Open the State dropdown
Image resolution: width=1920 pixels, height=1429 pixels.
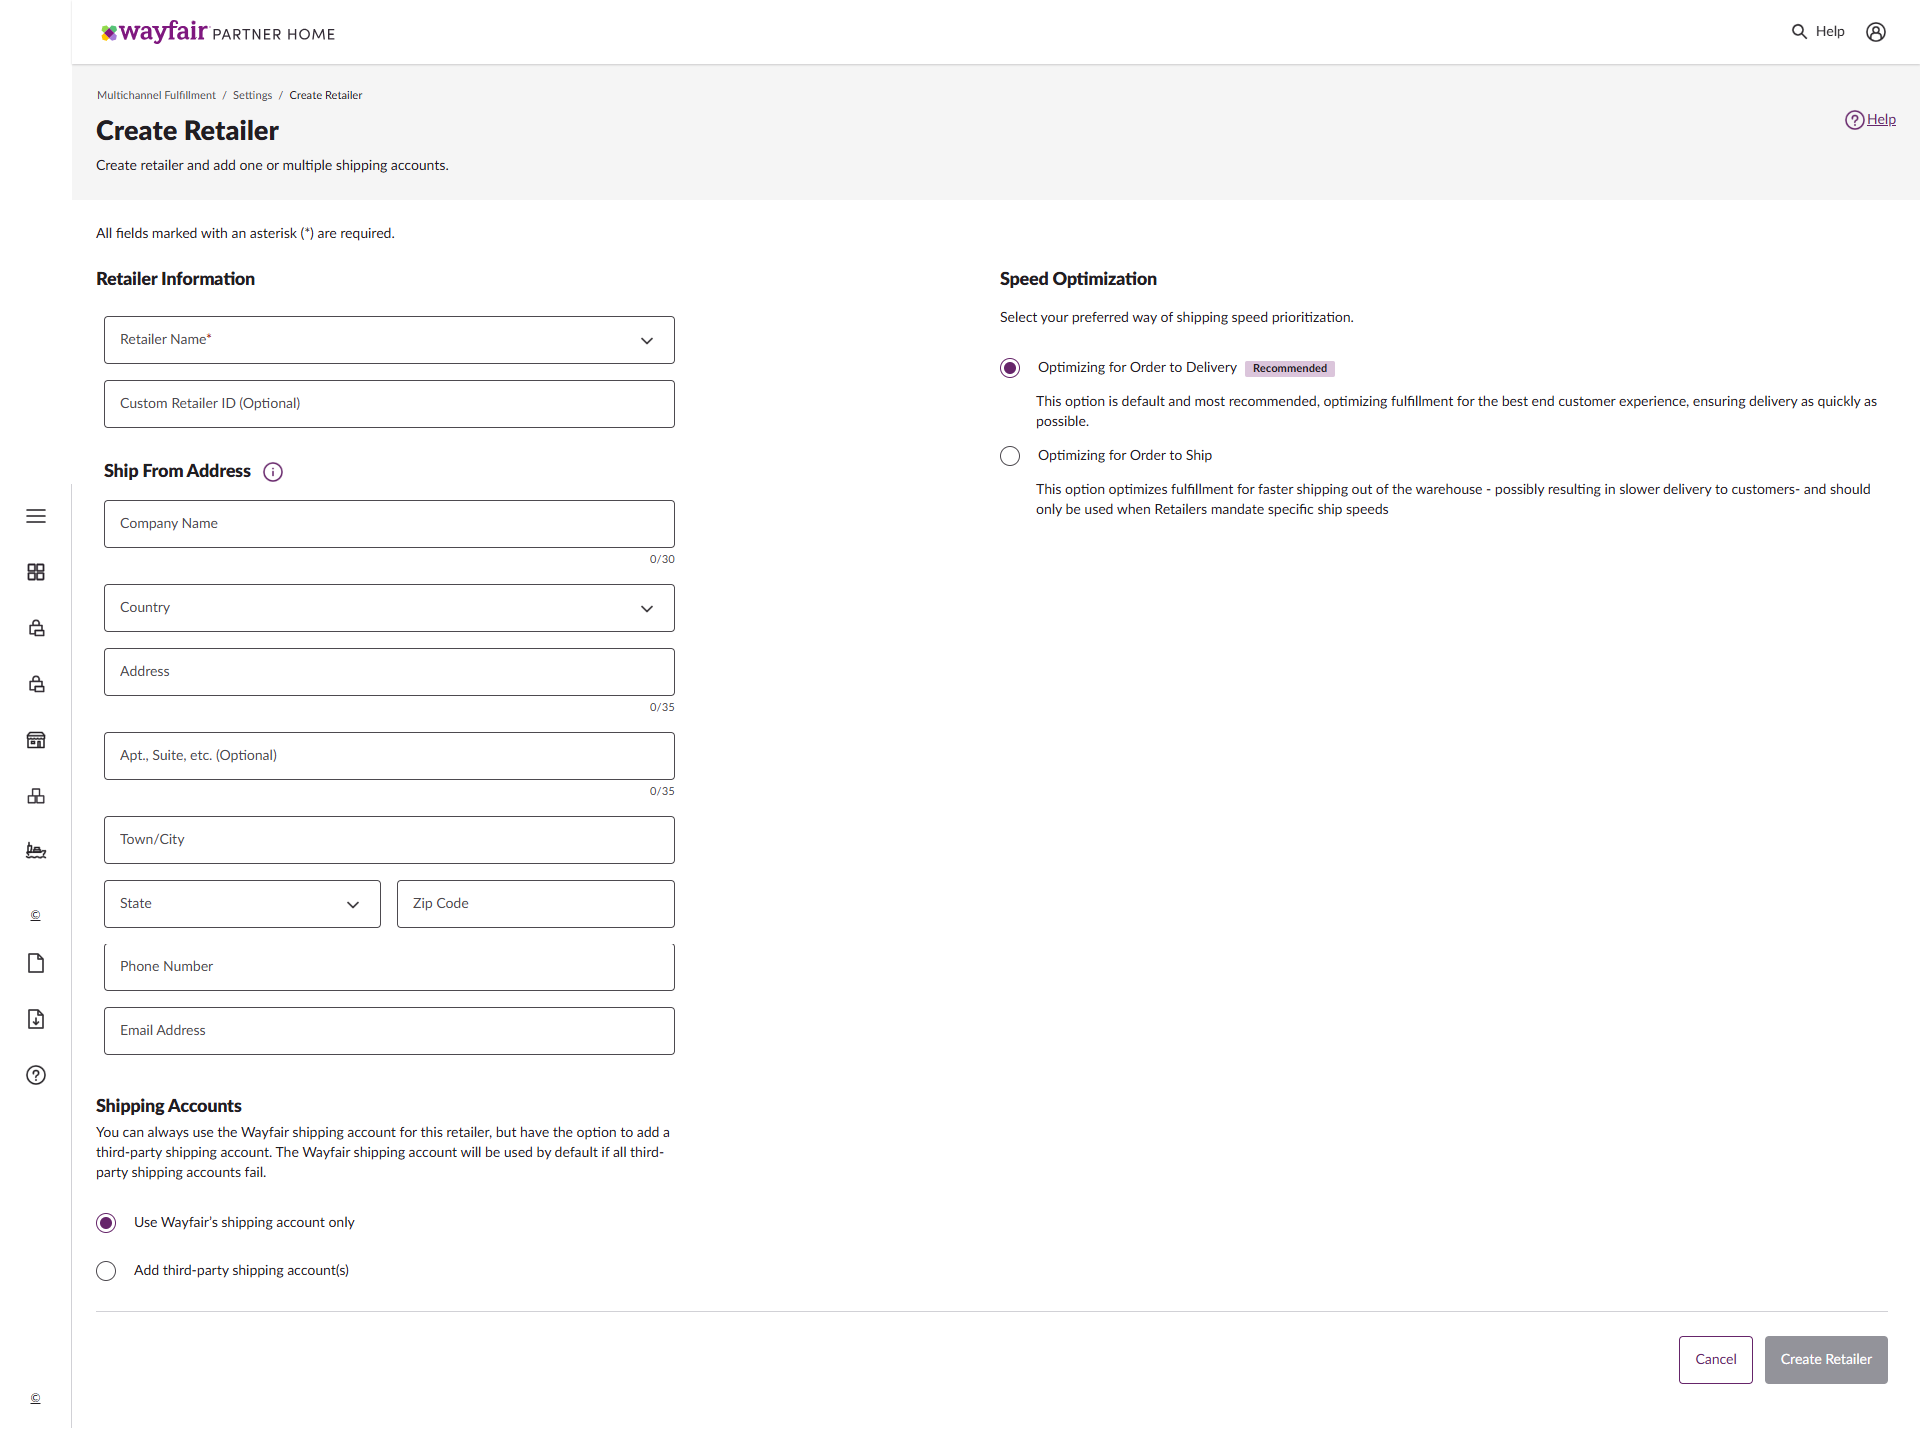click(242, 904)
